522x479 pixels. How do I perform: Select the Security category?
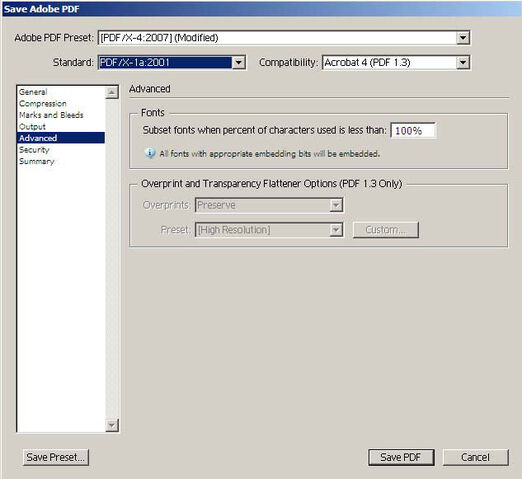(61, 150)
